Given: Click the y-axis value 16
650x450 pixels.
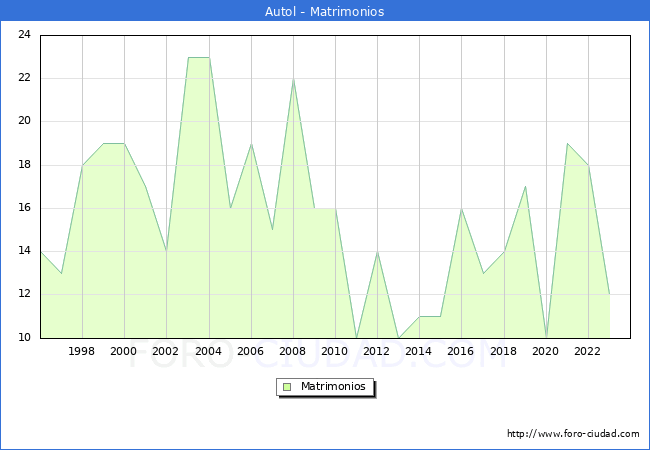Looking at the screenshot, I should 25,208.
